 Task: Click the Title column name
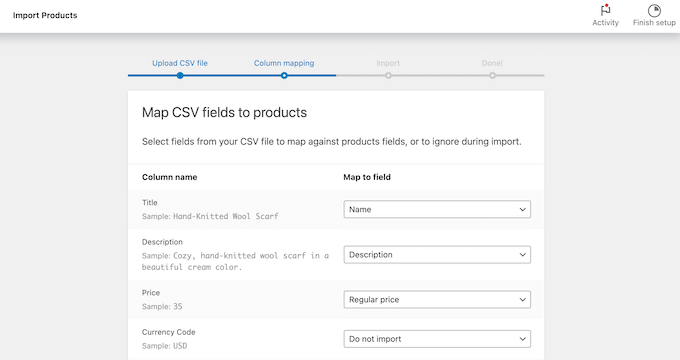[x=150, y=203]
